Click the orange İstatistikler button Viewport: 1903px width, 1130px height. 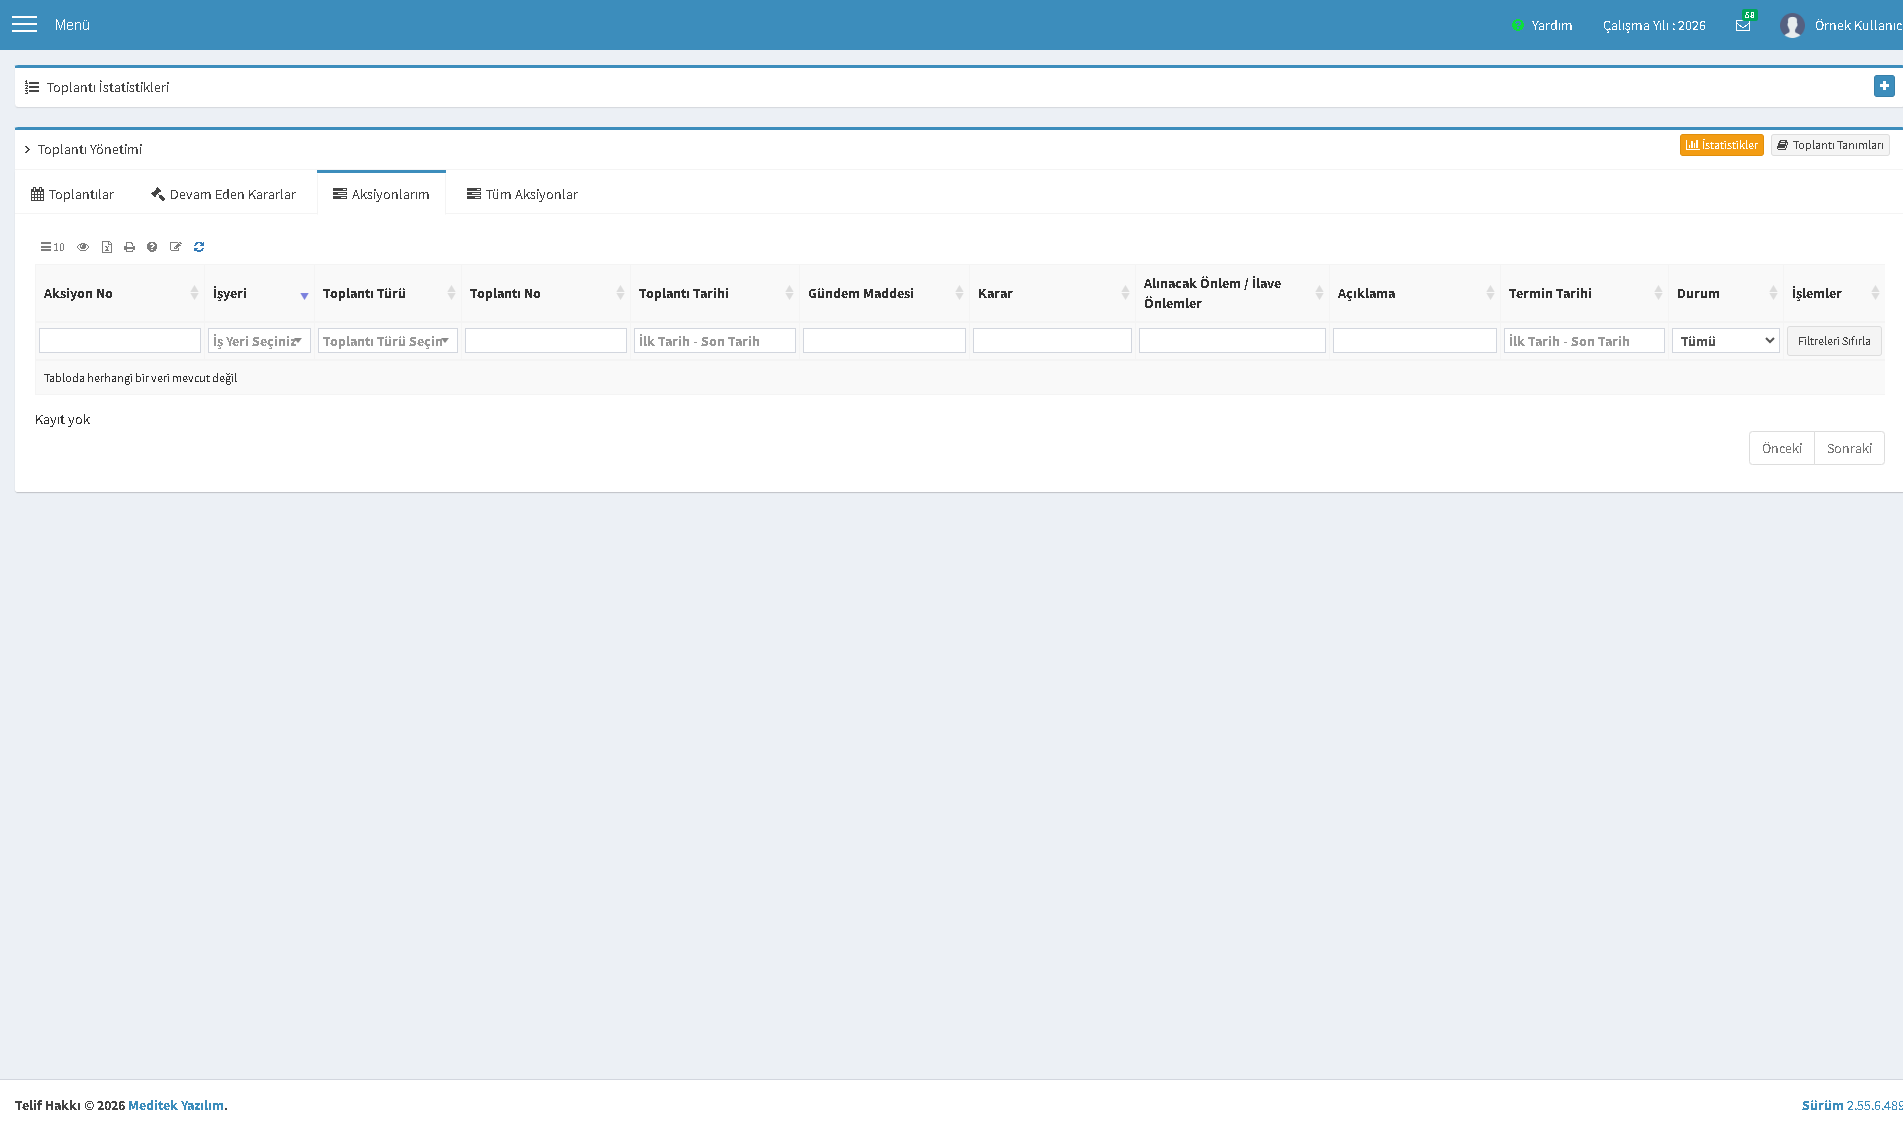pos(1721,145)
